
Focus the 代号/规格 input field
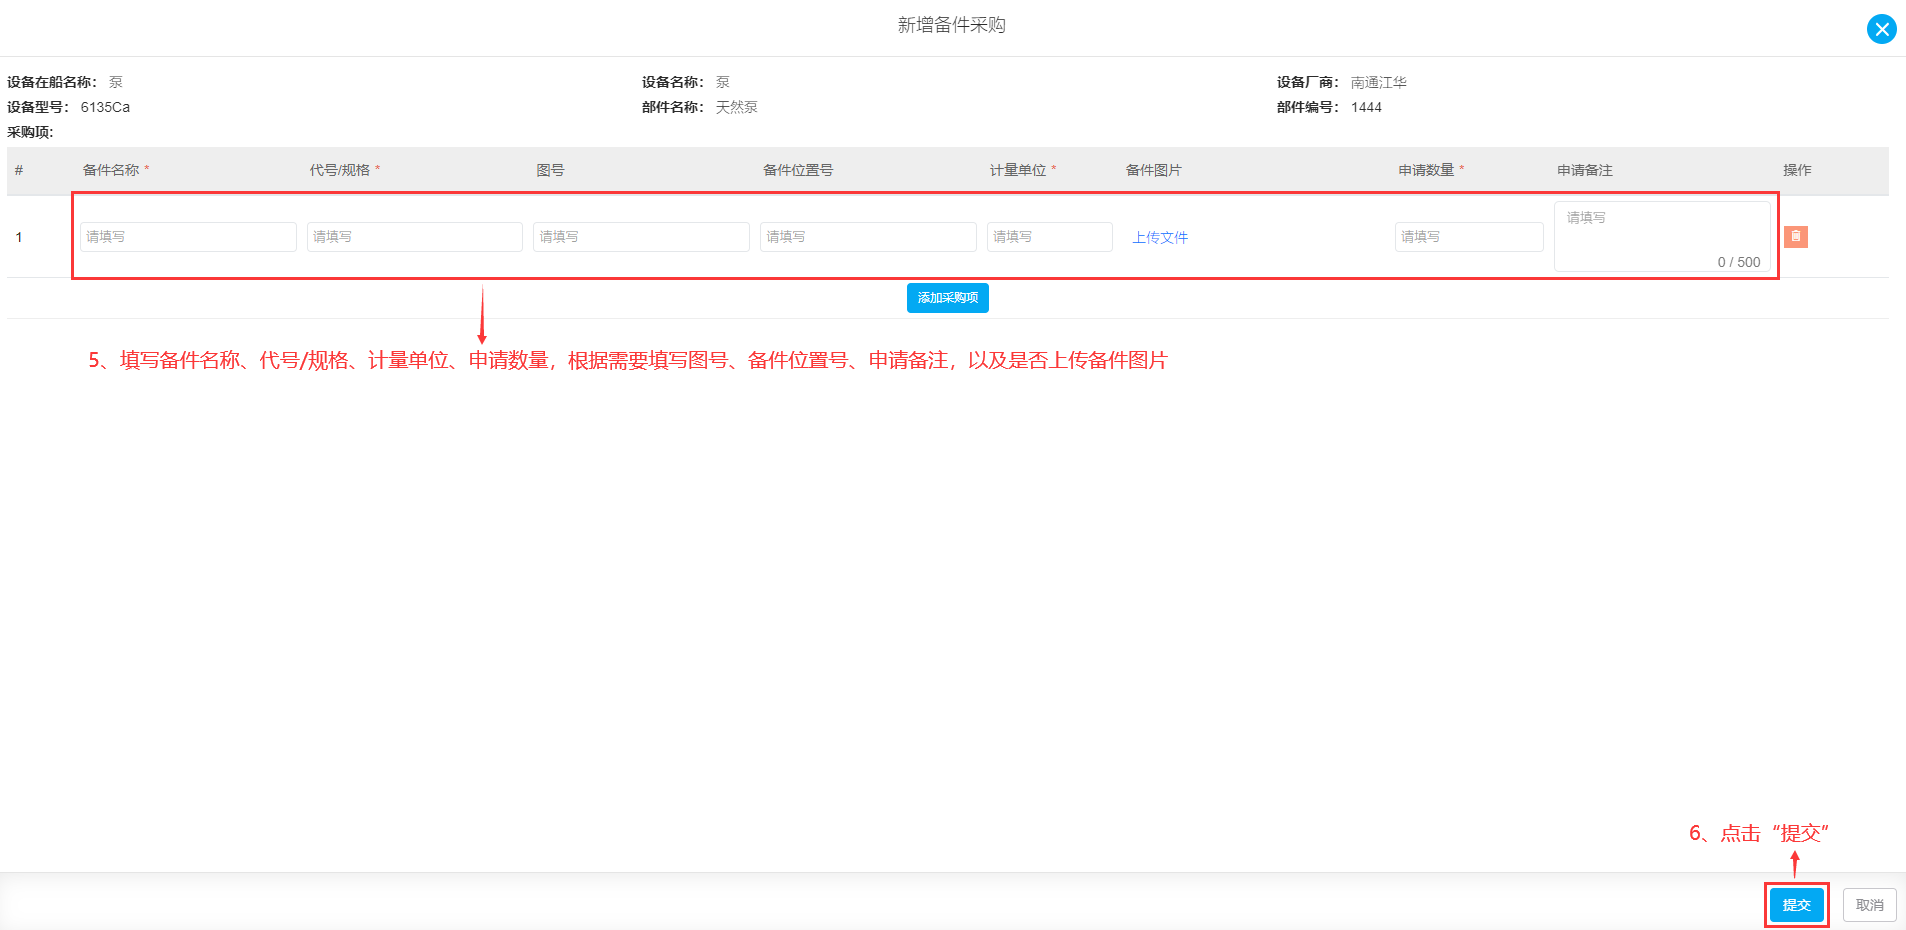click(415, 237)
